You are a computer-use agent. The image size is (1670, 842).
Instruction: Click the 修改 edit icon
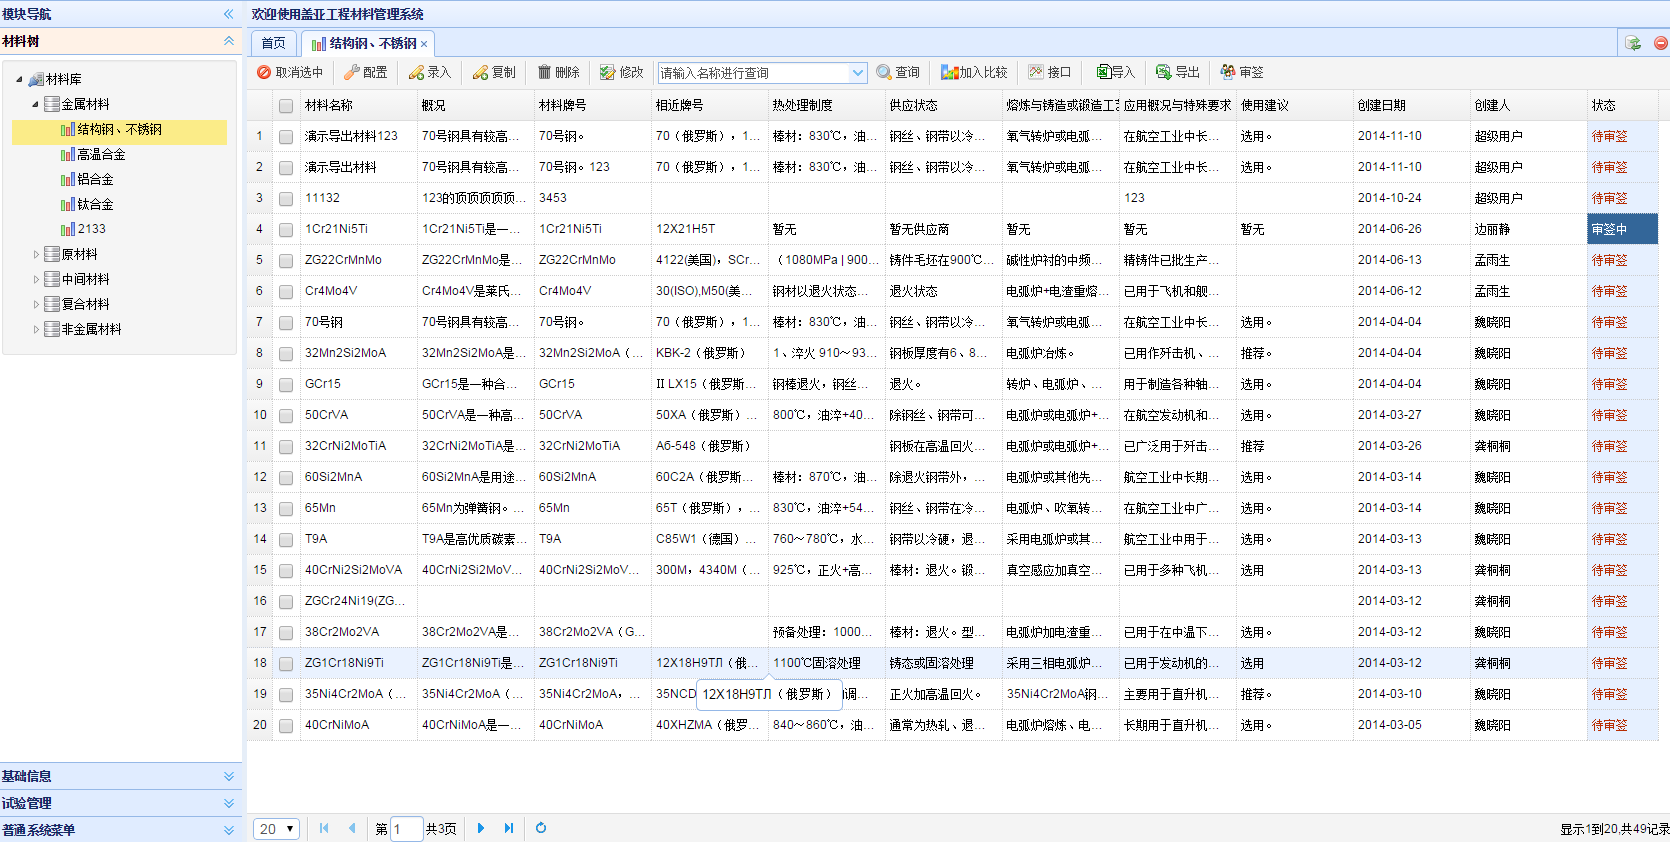pyautogui.click(x=608, y=72)
